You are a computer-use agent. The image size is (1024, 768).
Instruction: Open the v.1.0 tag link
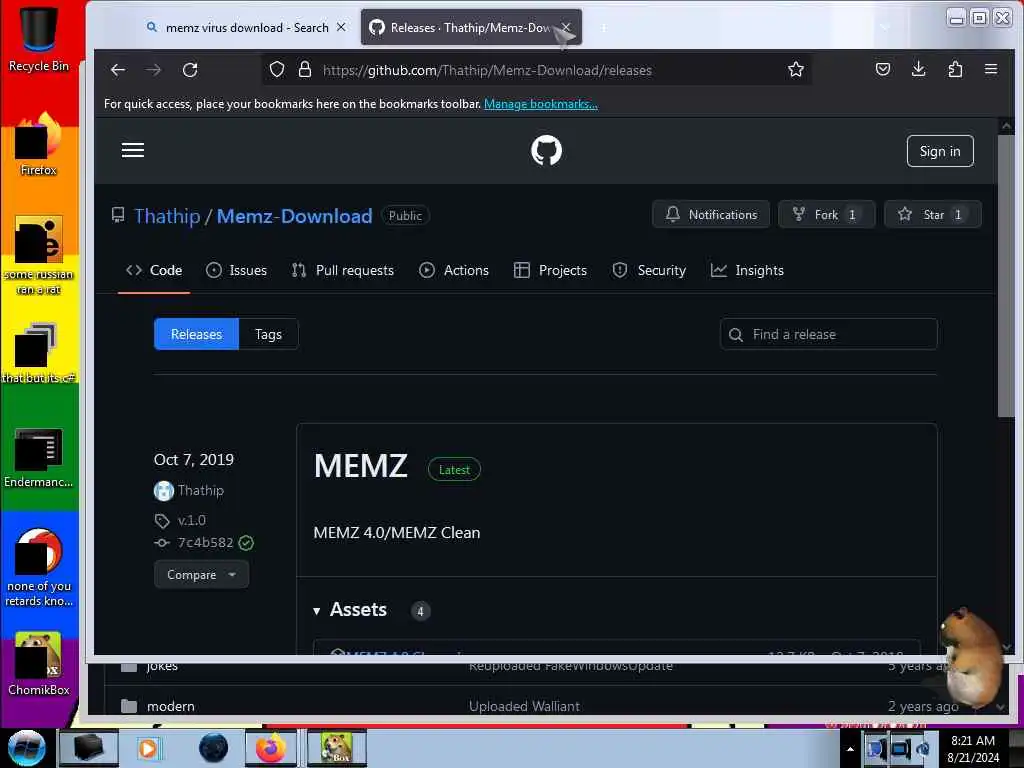point(191,520)
